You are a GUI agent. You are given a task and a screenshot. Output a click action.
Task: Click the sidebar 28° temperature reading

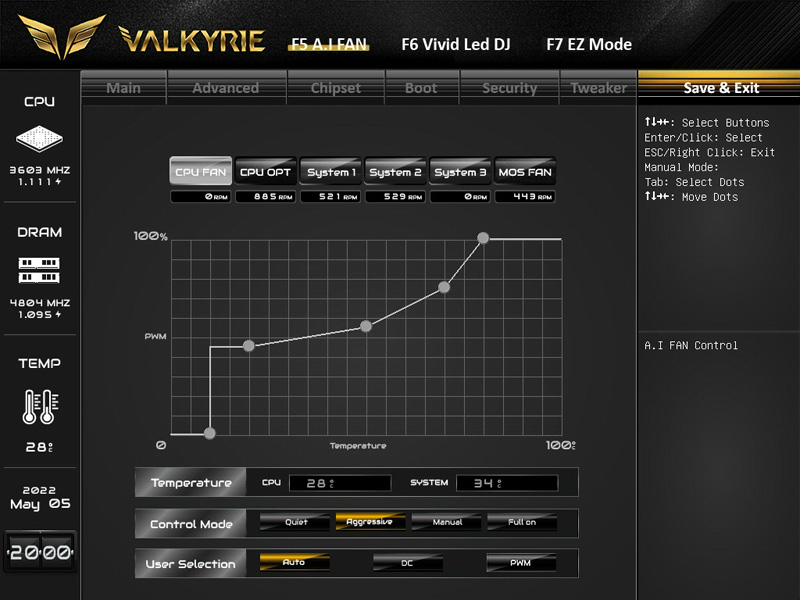(39, 447)
